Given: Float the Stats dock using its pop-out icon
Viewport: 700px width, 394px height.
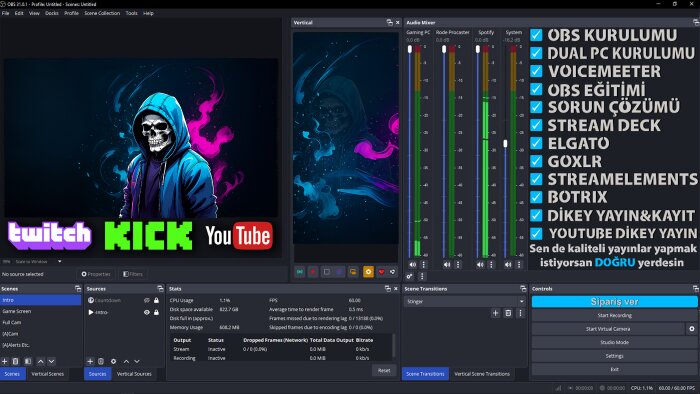Looking at the screenshot, I should [388, 289].
